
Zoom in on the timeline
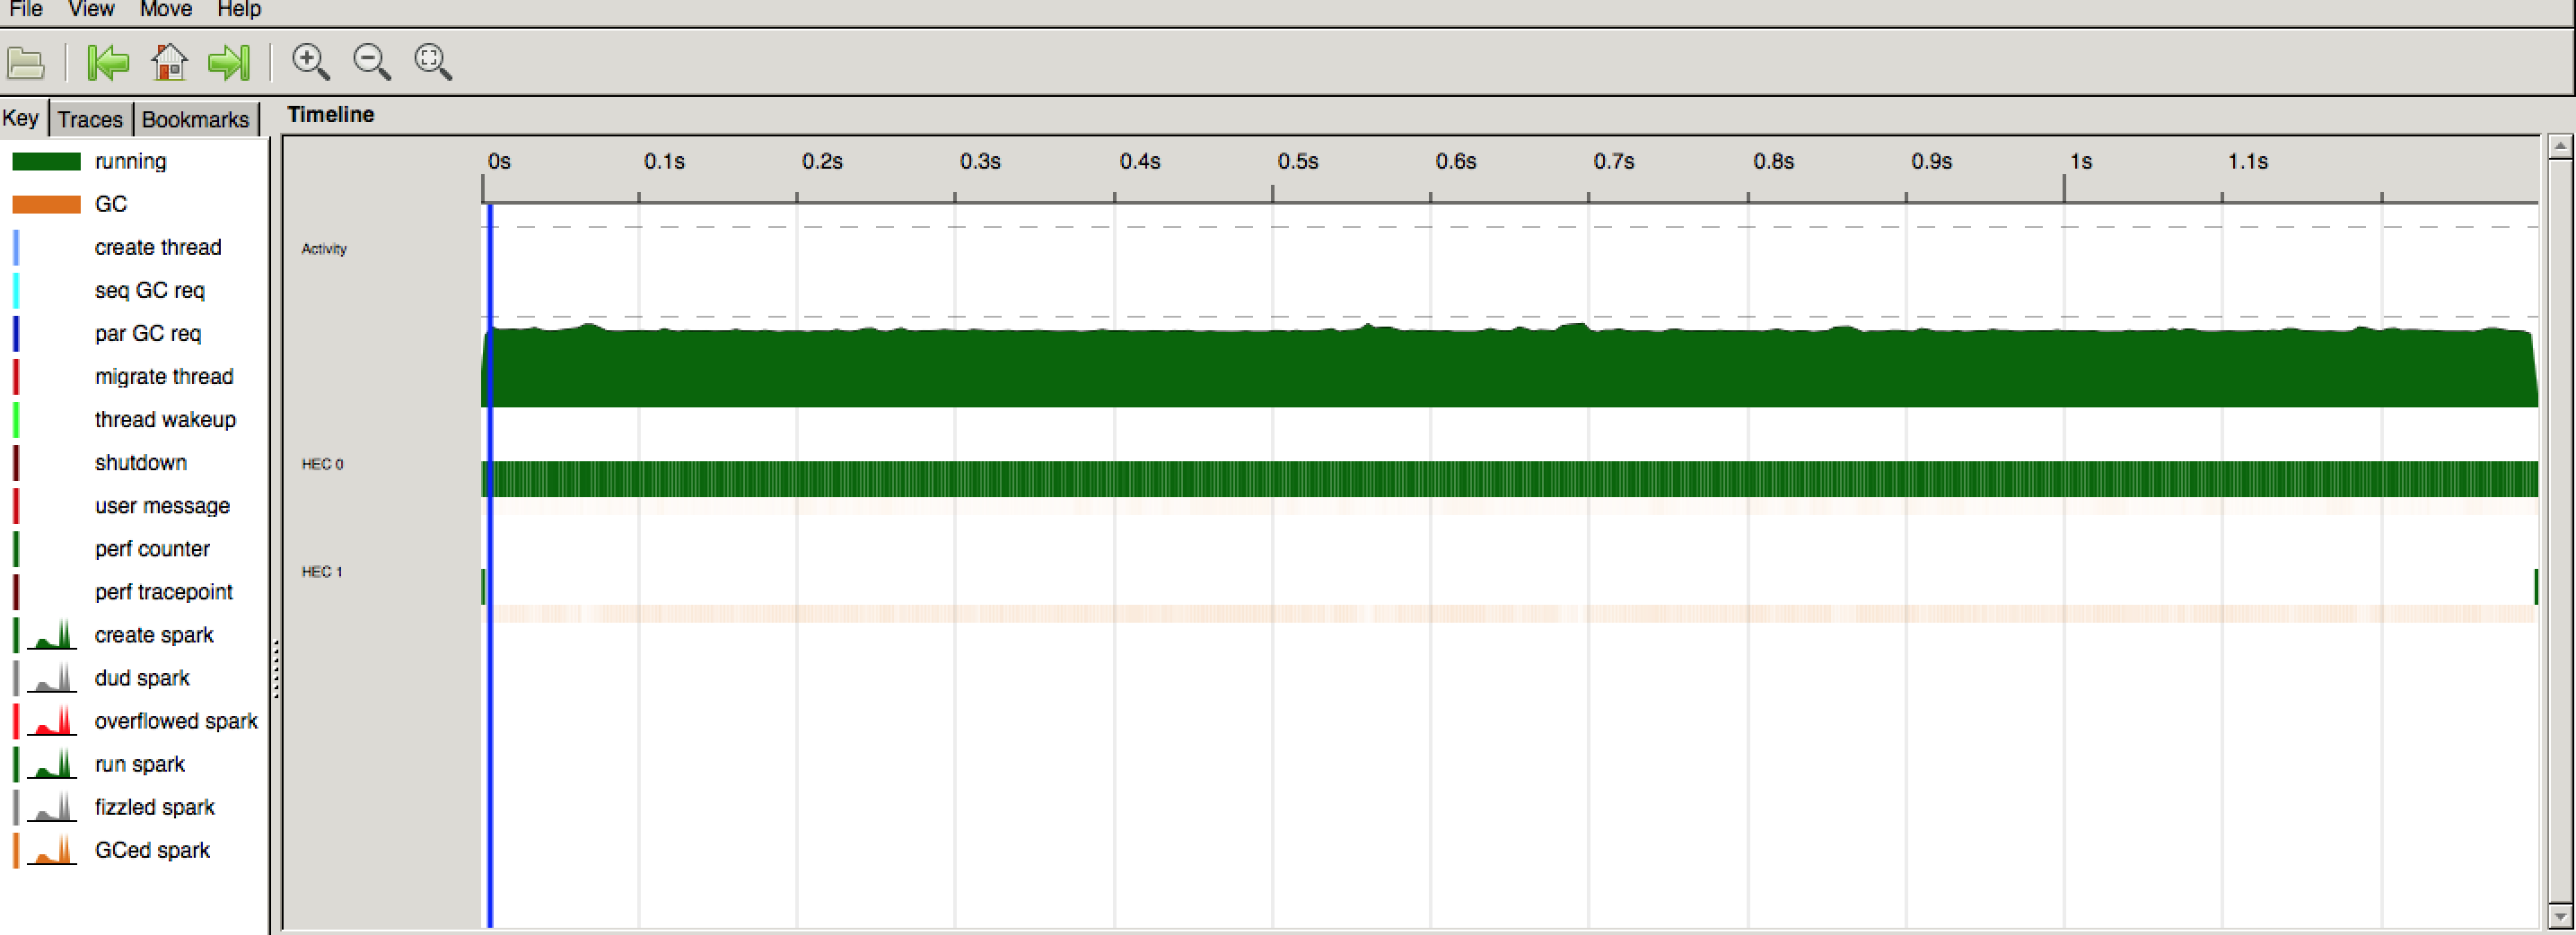(310, 62)
